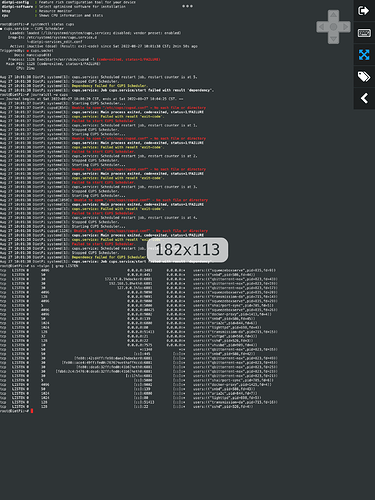Click the cups.service CUPS Scheduler header line

pos(32,28)
